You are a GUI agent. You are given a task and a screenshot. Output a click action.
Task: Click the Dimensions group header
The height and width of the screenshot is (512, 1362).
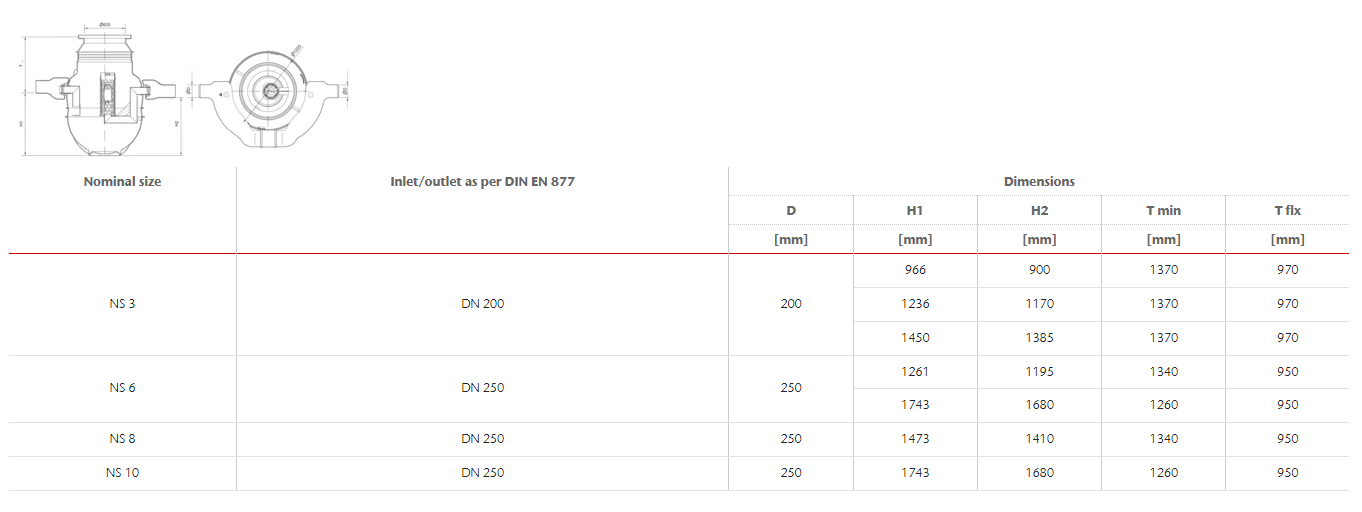click(x=1039, y=182)
